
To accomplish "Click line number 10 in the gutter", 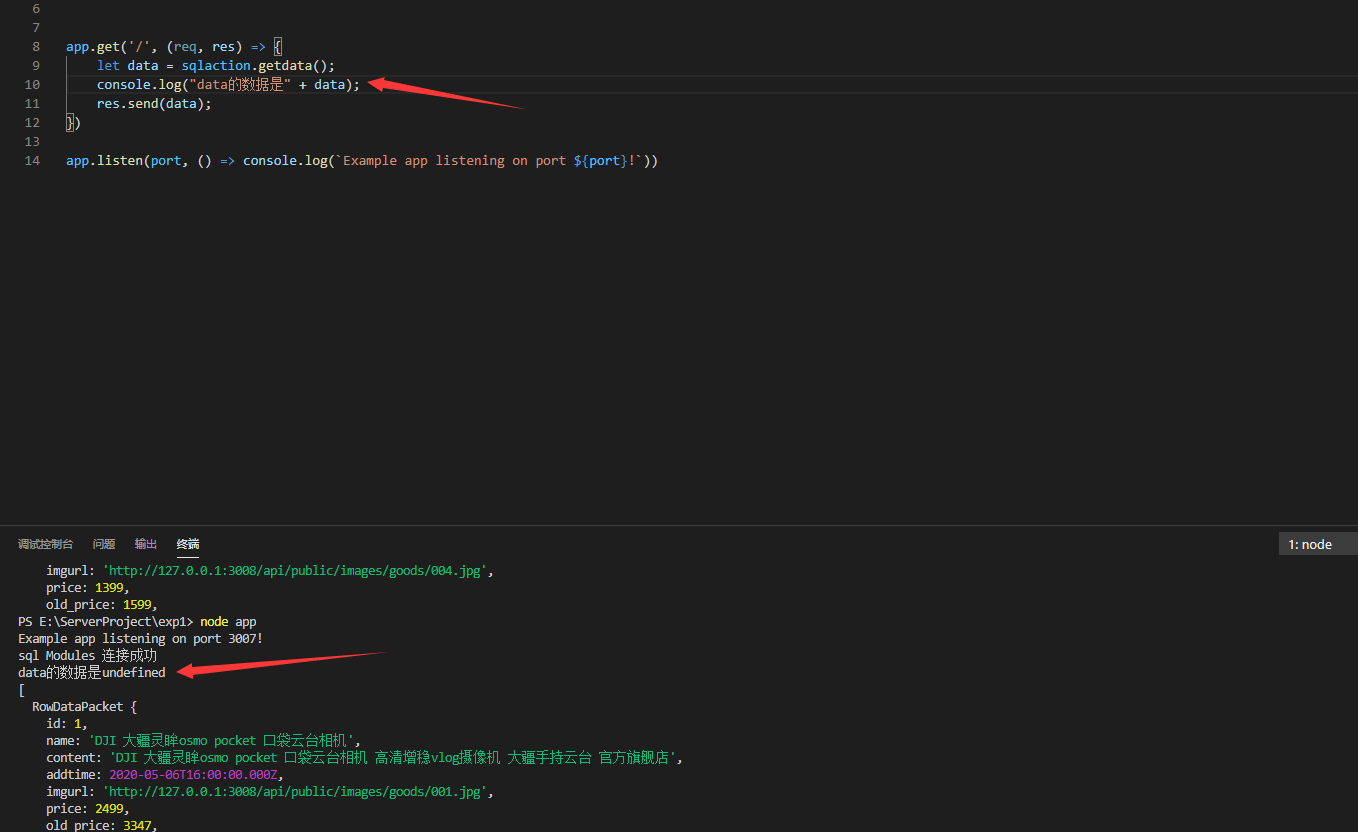I will coord(32,85).
